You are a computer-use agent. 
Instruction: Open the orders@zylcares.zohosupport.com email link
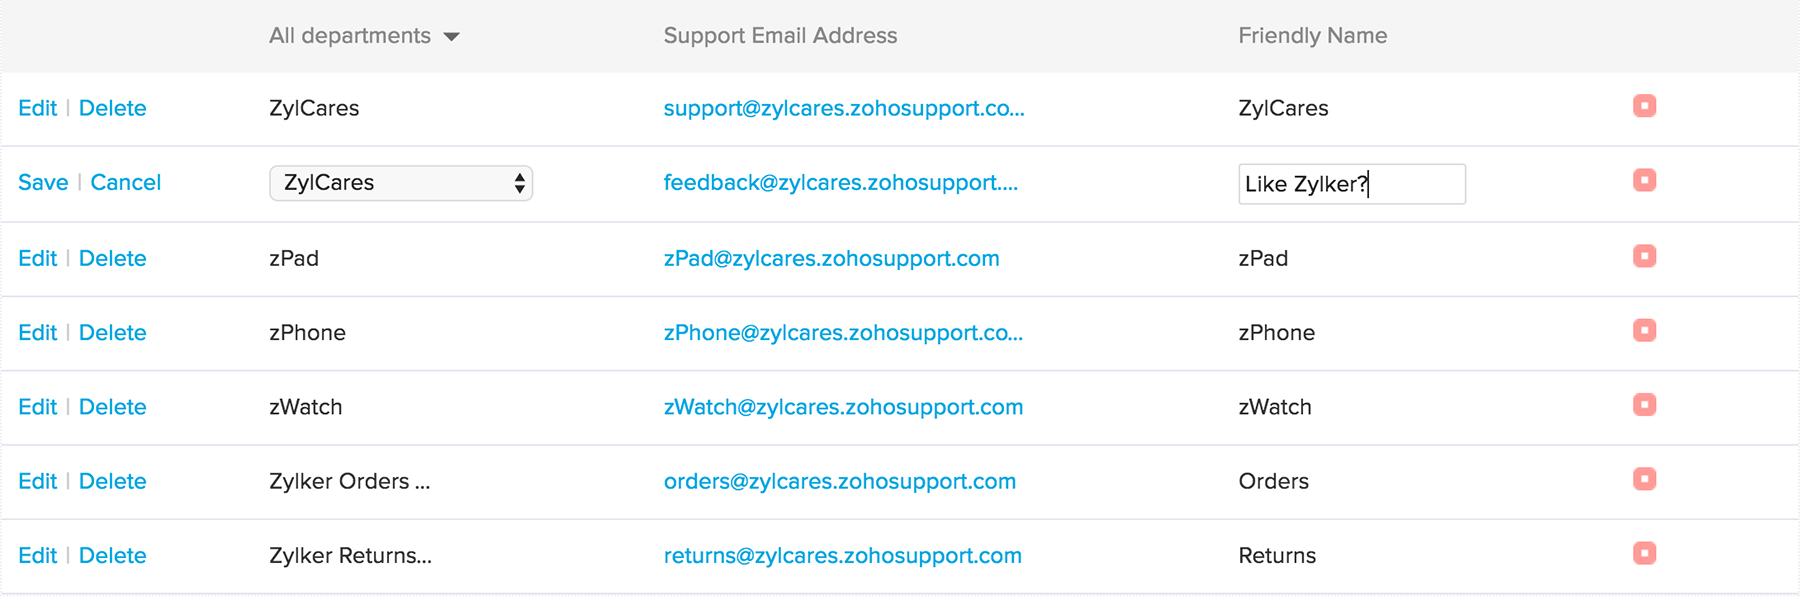839,481
